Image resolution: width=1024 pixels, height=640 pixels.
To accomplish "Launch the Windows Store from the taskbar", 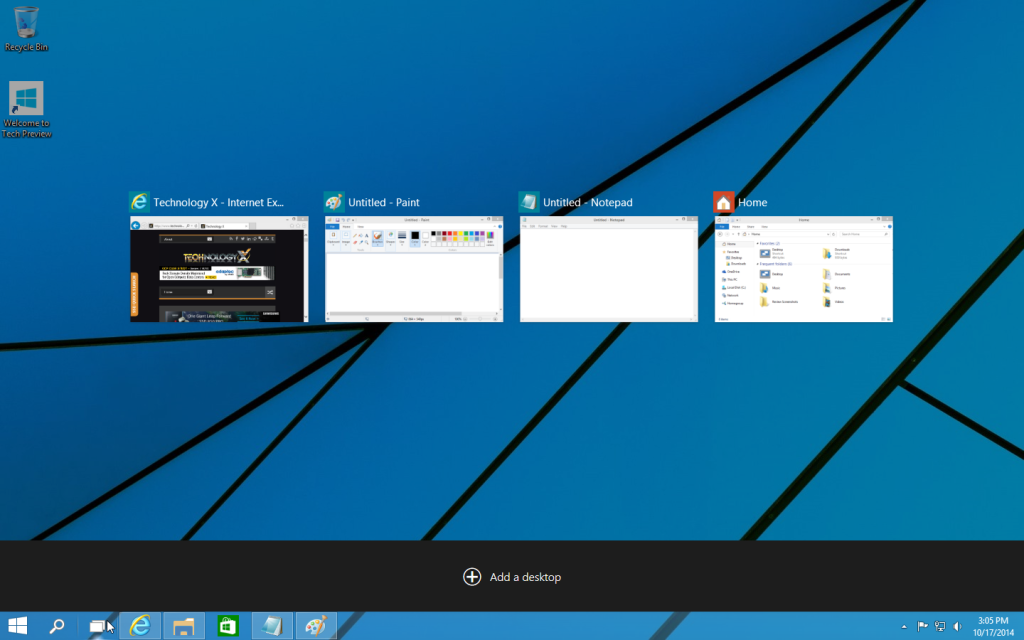I will [x=227, y=626].
